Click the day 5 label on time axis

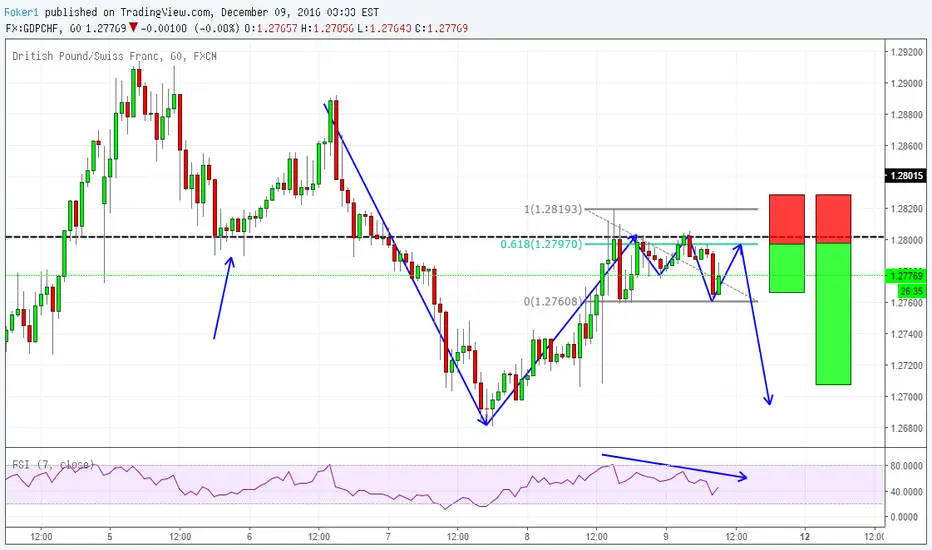click(110, 536)
